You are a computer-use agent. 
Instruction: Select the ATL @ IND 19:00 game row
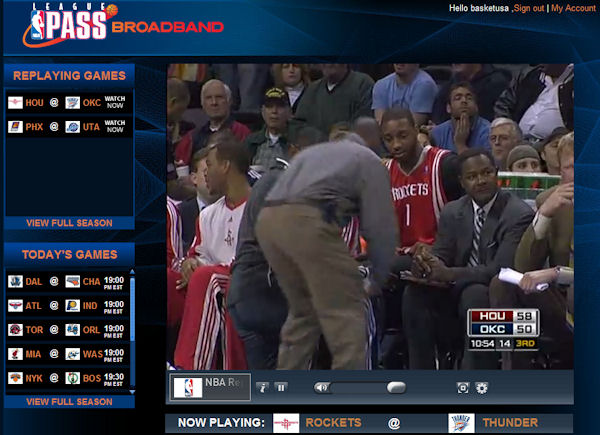pos(68,306)
